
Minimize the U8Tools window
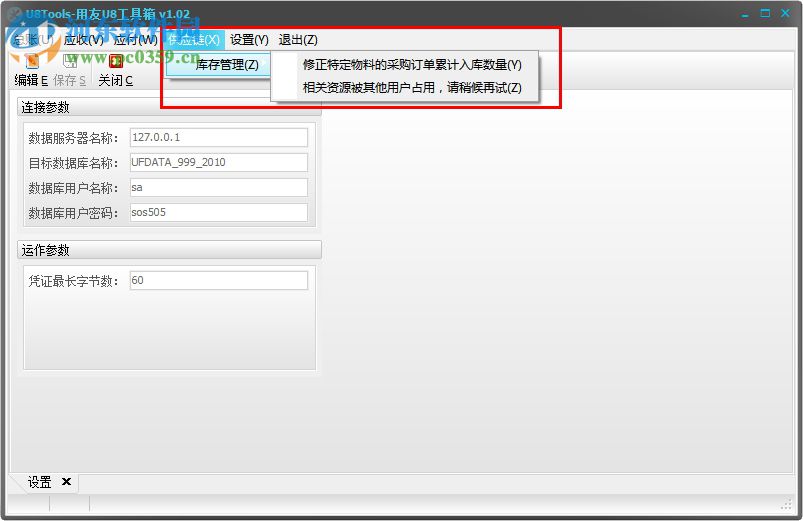tap(745, 14)
